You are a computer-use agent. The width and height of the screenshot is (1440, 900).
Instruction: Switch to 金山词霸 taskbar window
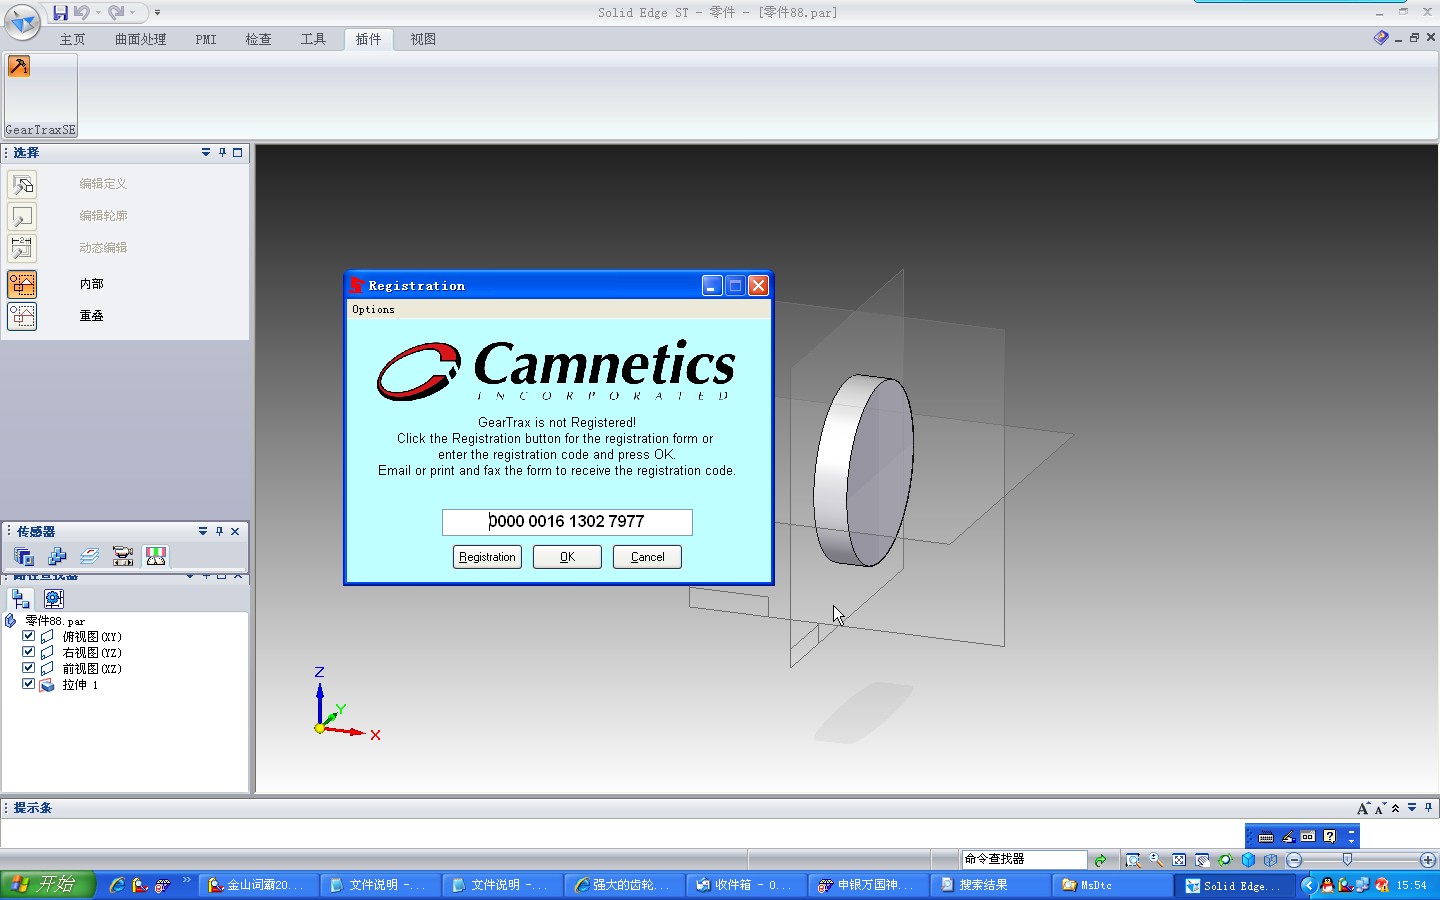coord(259,885)
